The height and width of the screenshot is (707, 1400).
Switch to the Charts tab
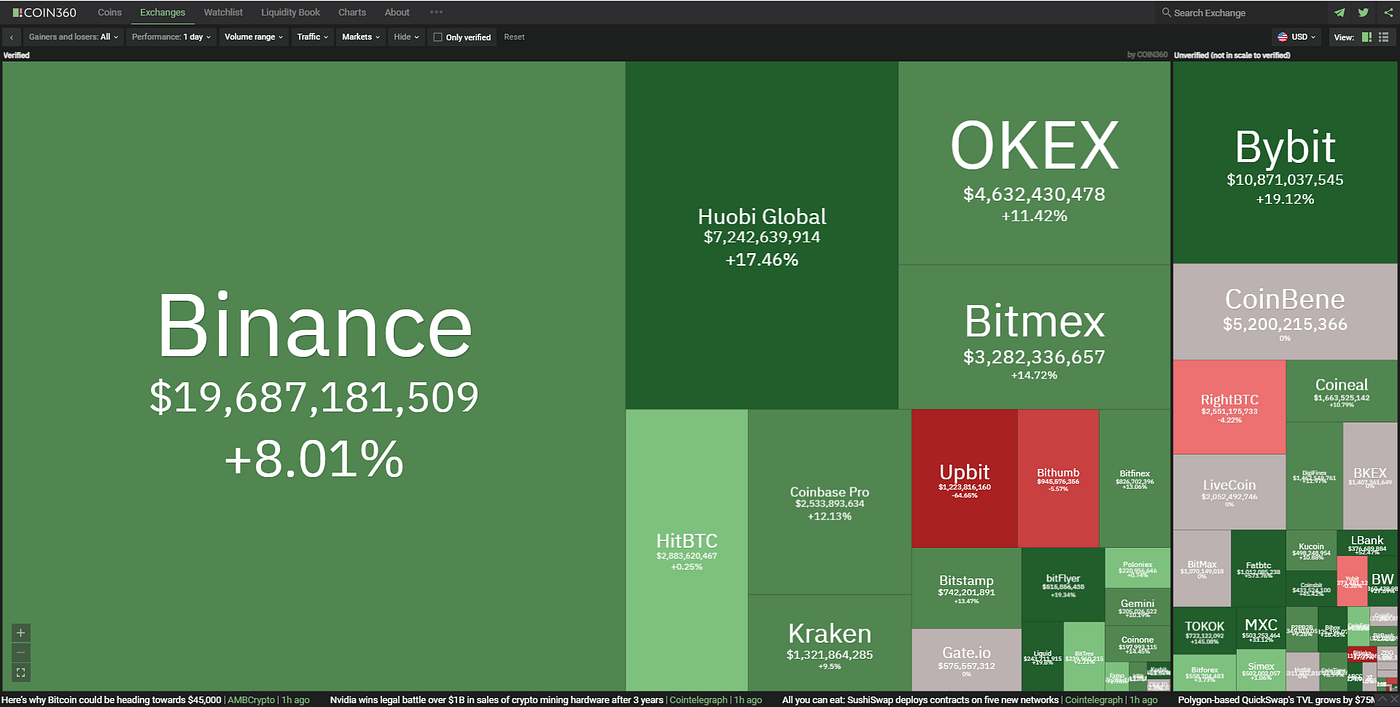[352, 12]
